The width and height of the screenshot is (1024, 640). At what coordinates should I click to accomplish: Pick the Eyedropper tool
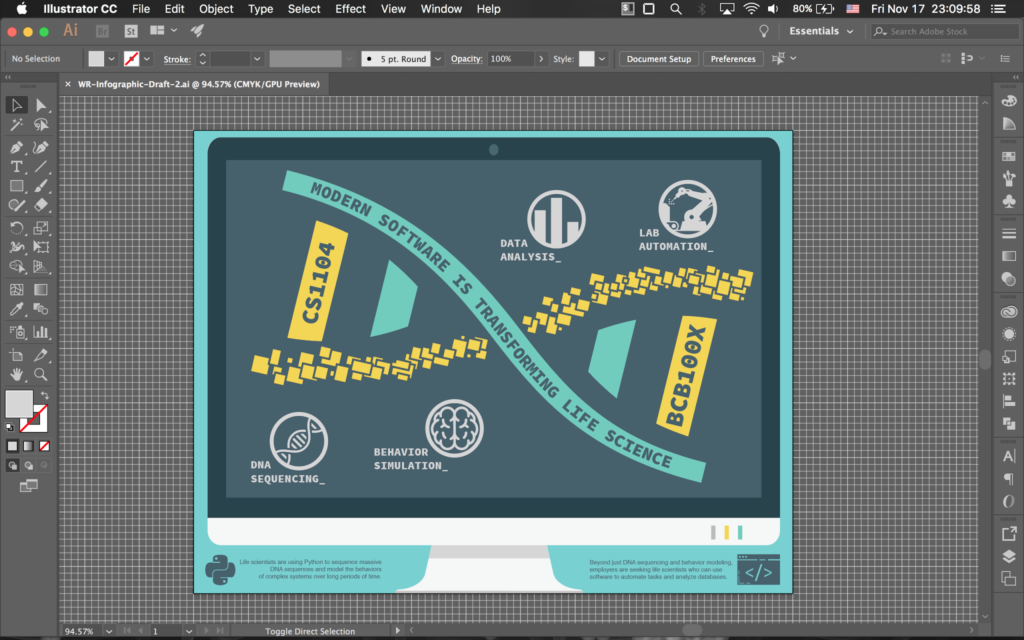(x=17, y=310)
